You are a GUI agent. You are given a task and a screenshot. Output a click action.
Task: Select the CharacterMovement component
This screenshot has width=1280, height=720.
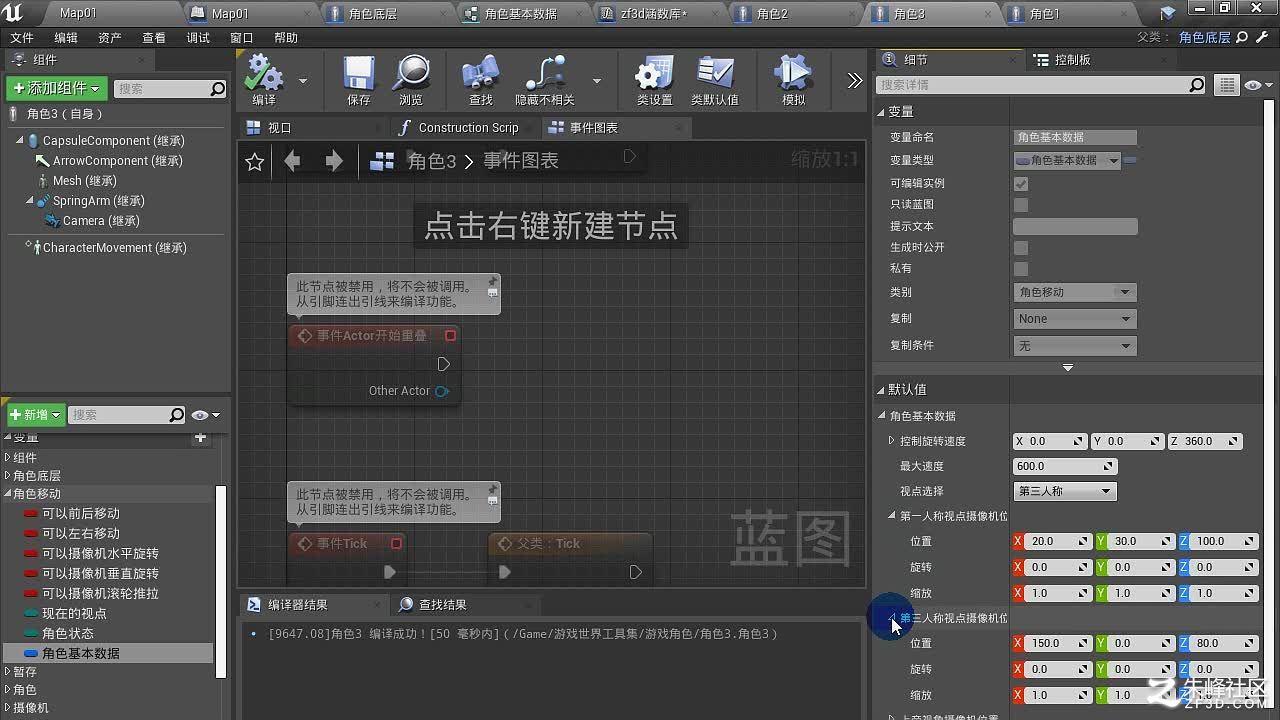pos(114,248)
